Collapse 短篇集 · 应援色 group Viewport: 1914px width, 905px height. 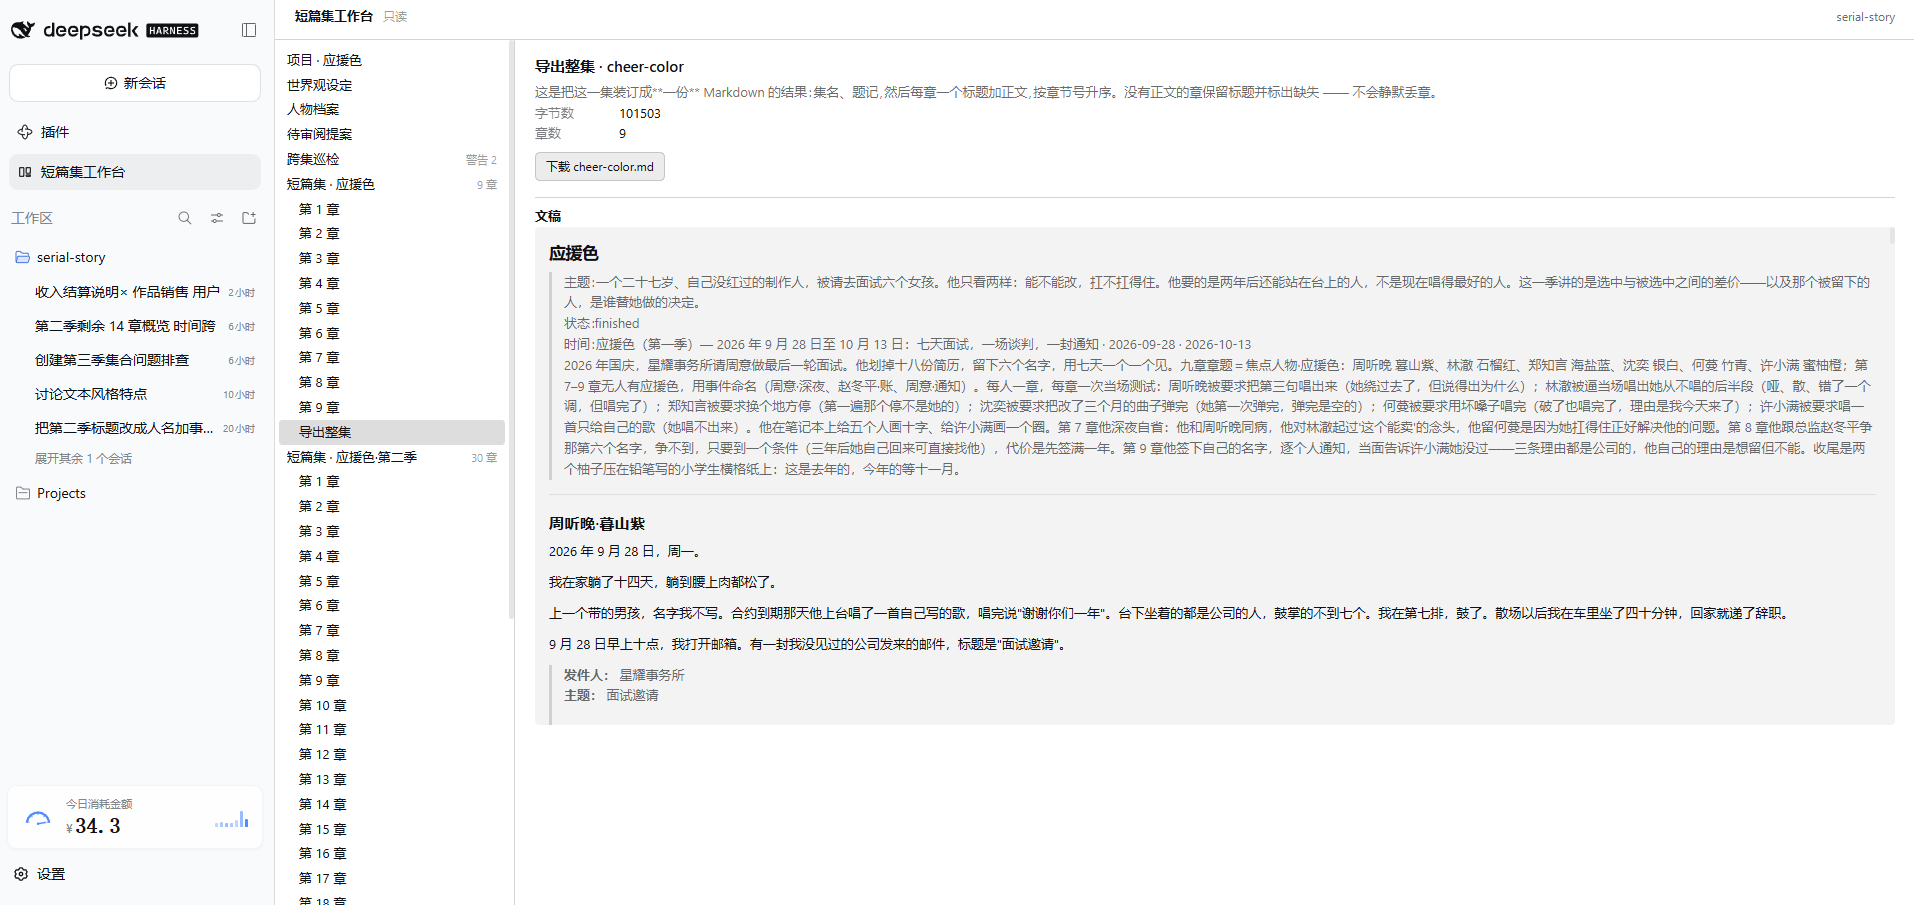pos(392,184)
